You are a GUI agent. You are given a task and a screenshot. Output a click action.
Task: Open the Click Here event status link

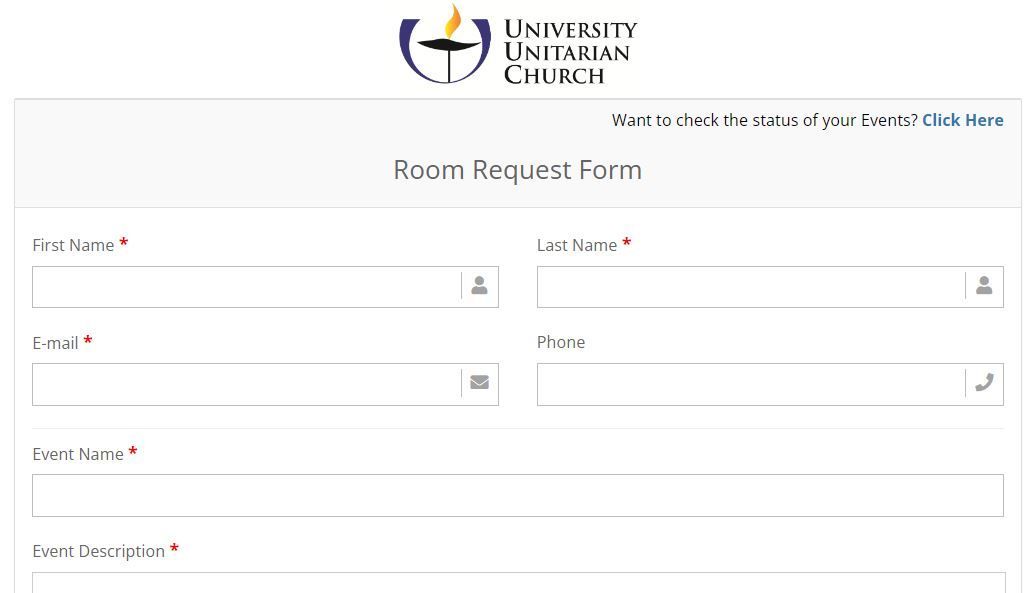[x=962, y=120]
